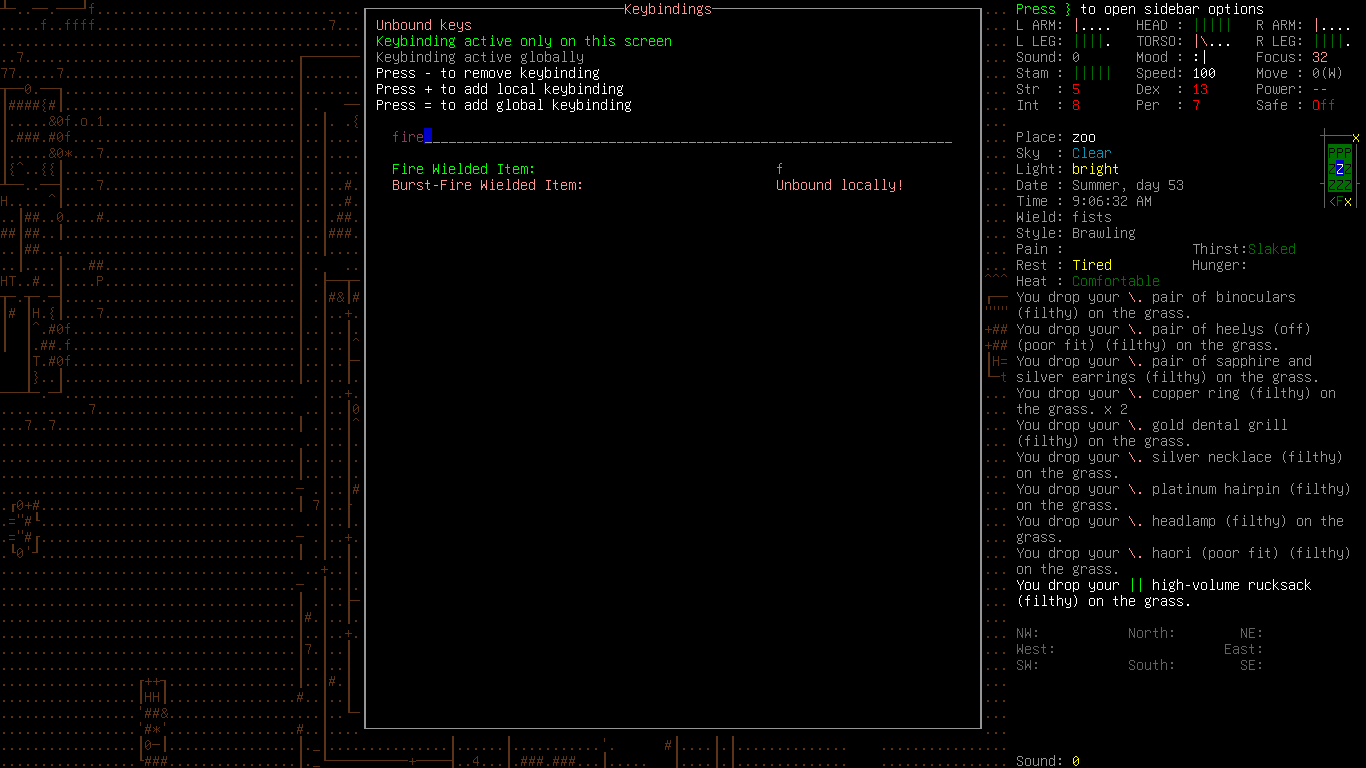Click the R LEG health bar
This screenshot has height=768, width=1366.
[1332, 41]
